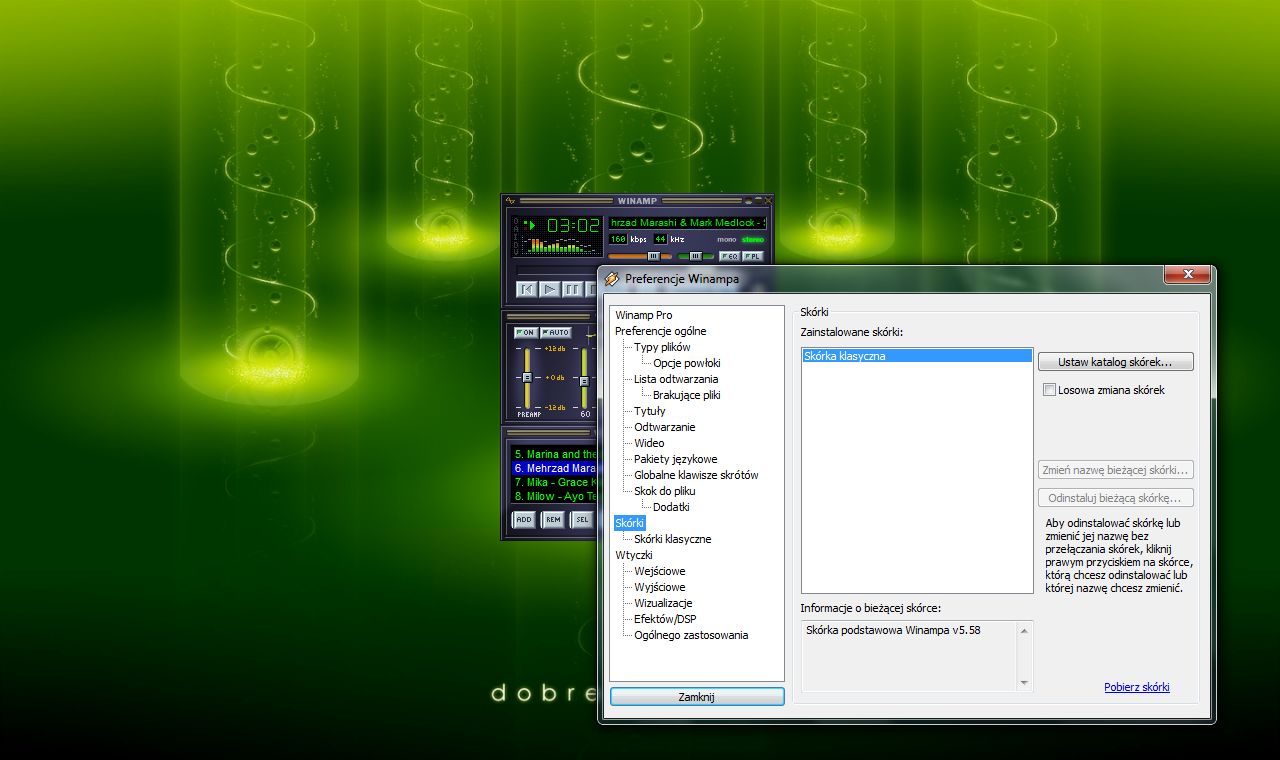Select playlist track 5 Marina and the
Screen dimensions: 1280x760
click(x=556, y=454)
